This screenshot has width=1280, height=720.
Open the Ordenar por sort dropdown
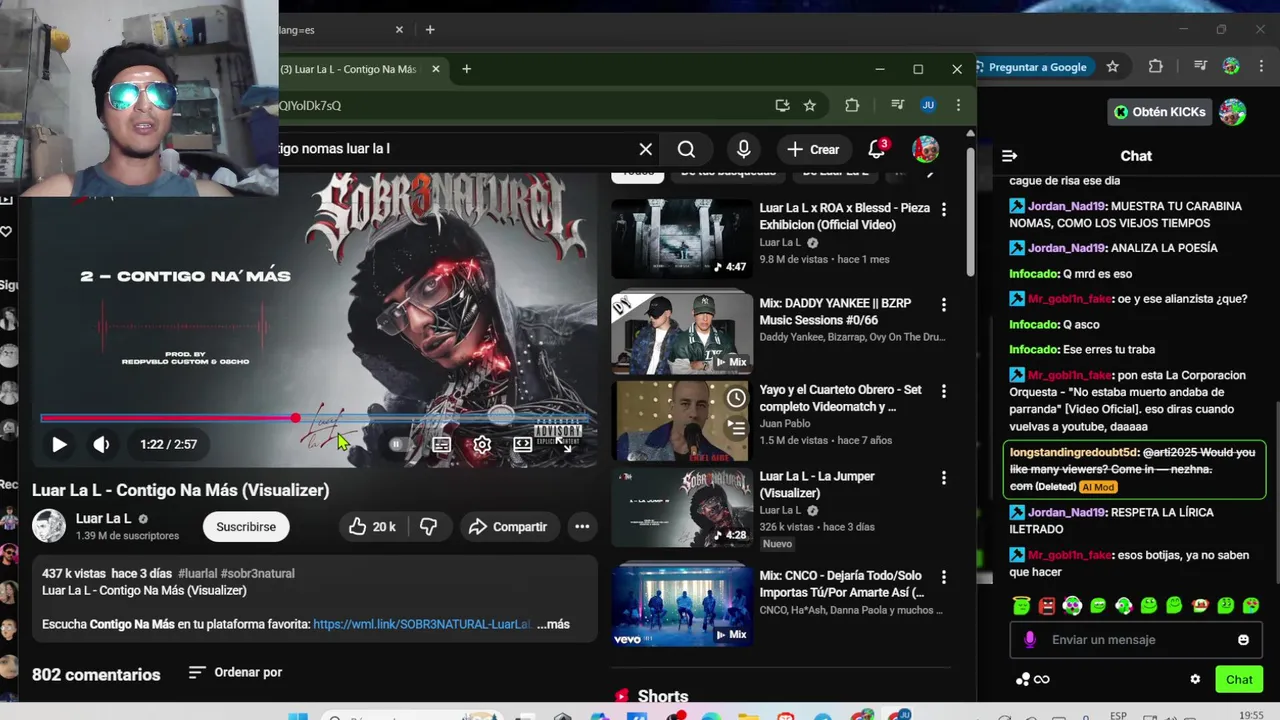[x=236, y=672]
